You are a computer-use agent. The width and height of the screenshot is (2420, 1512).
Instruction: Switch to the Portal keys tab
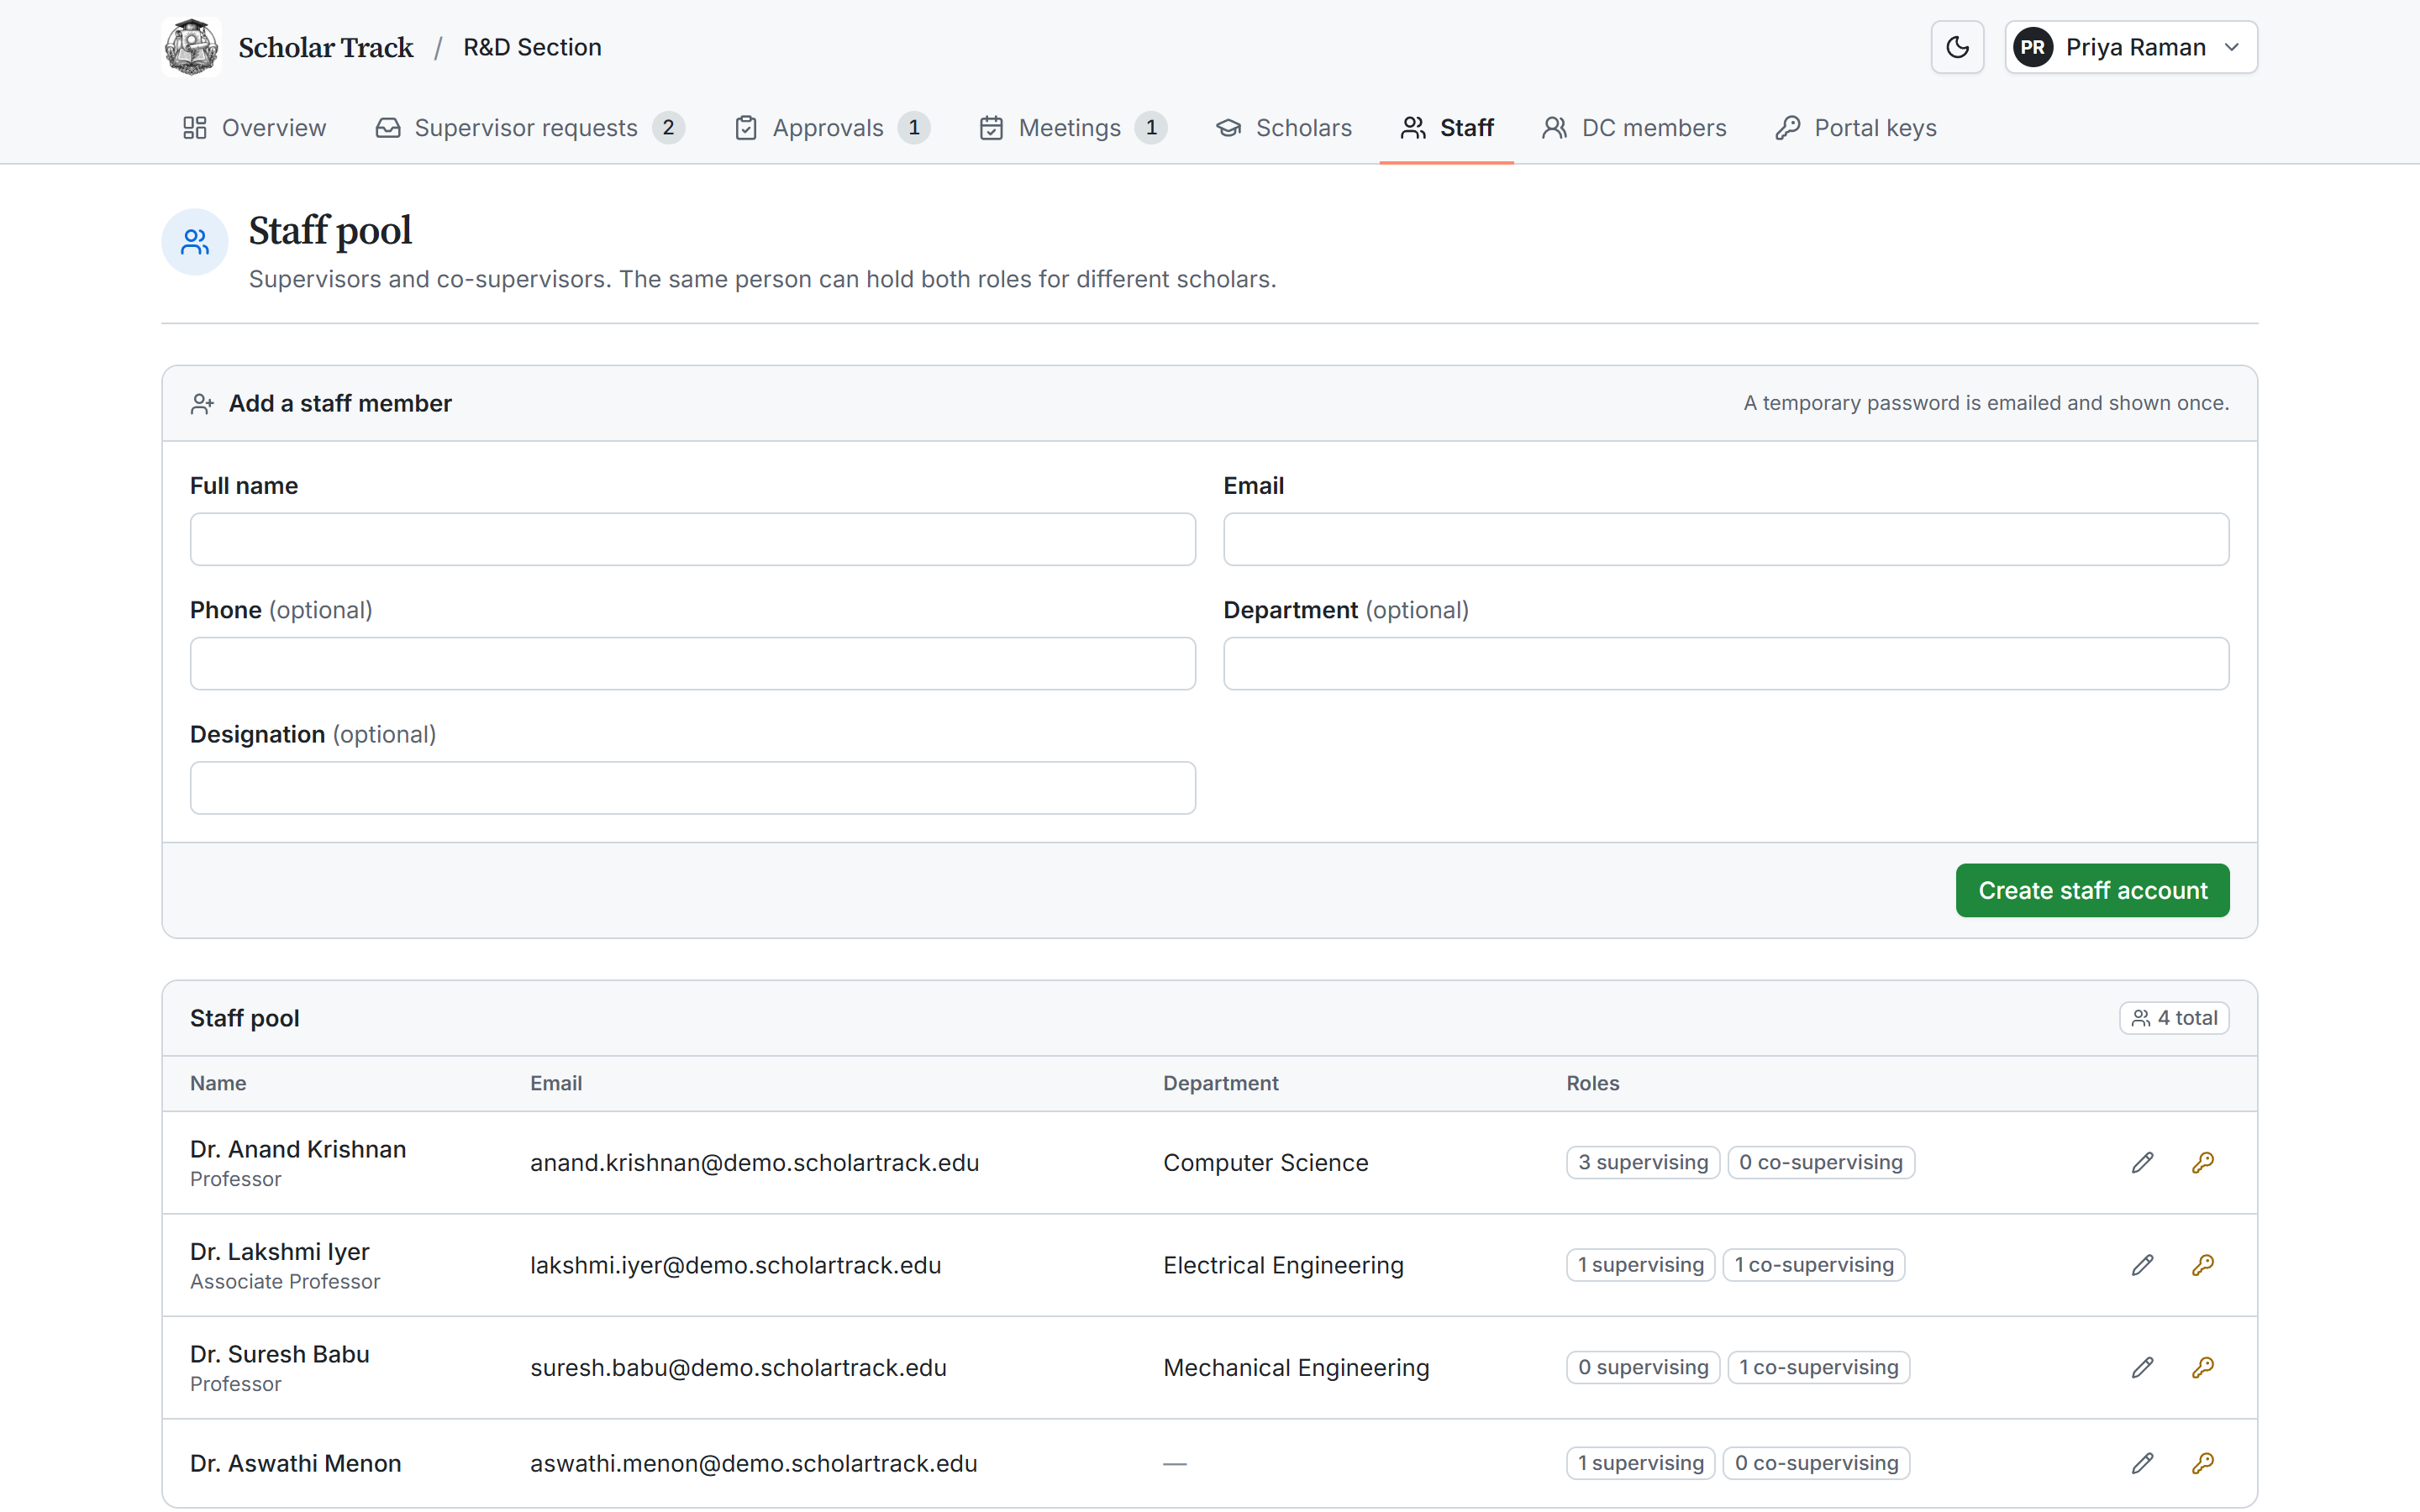pos(1856,128)
